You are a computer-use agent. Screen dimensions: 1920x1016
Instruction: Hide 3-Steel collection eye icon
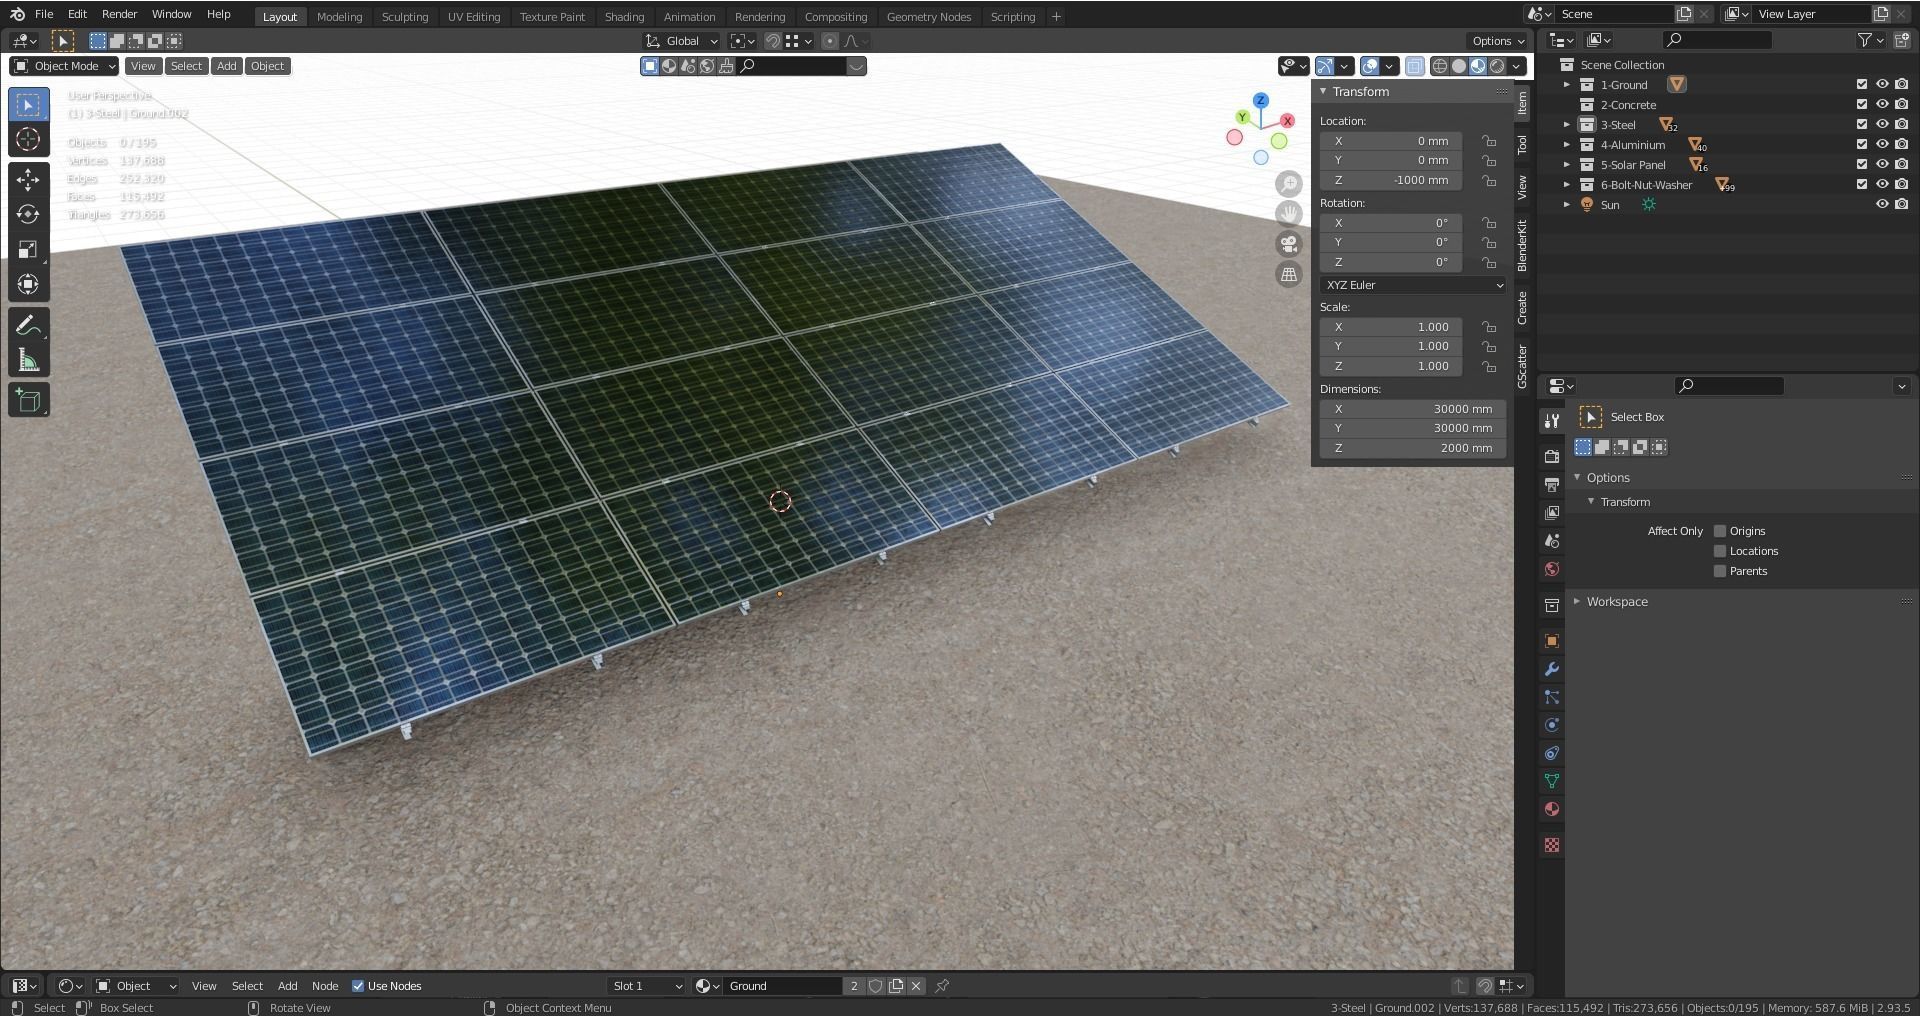click(x=1882, y=125)
